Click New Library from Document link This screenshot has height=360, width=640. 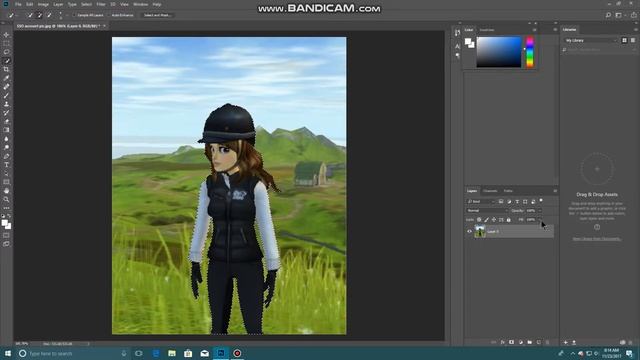click(597, 239)
